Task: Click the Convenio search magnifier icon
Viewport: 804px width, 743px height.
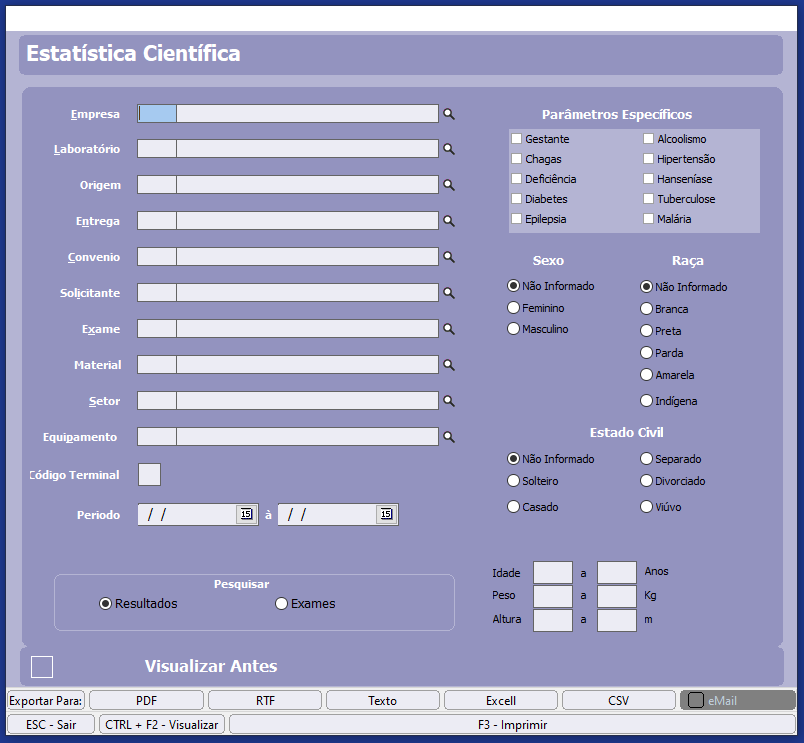Action: point(449,257)
